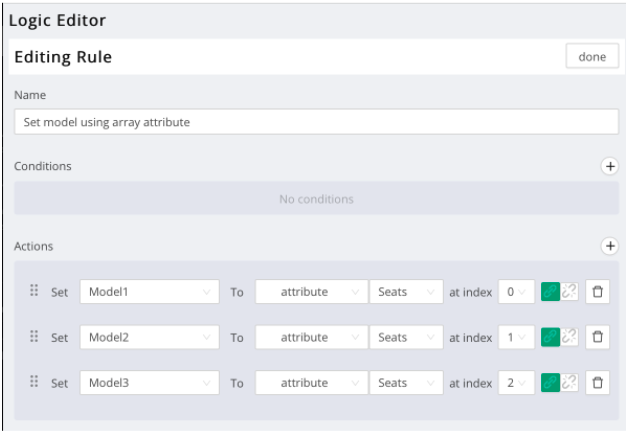
Task: Add a new condition with plus icon
Action: [x=609, y=167]
